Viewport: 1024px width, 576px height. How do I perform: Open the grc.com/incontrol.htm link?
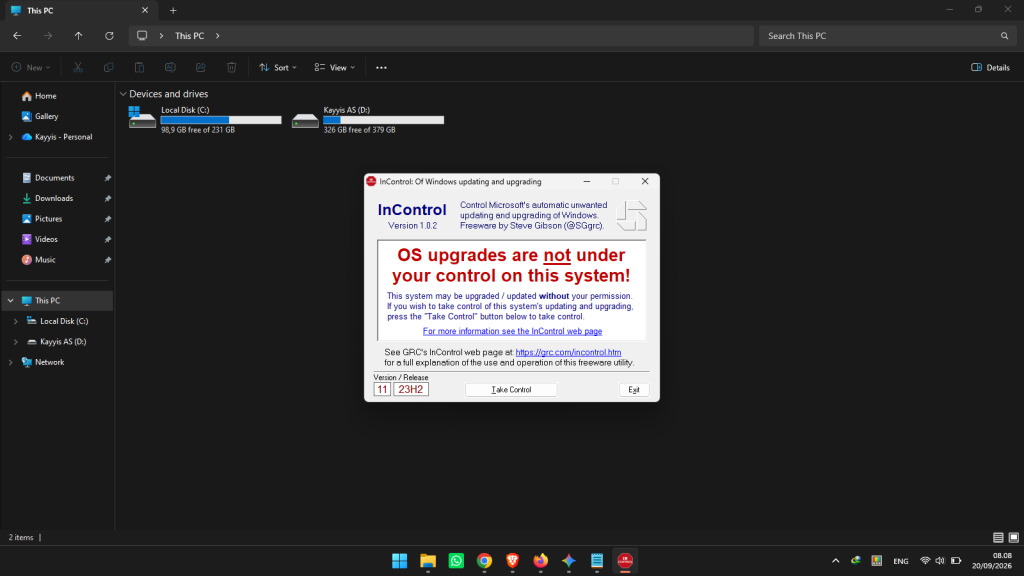click(x=568, y=352)
